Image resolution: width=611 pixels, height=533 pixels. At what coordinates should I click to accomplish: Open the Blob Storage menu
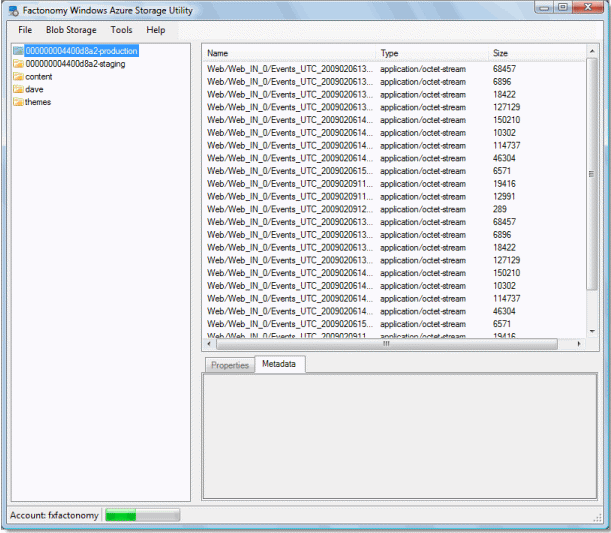click(71, 30)
